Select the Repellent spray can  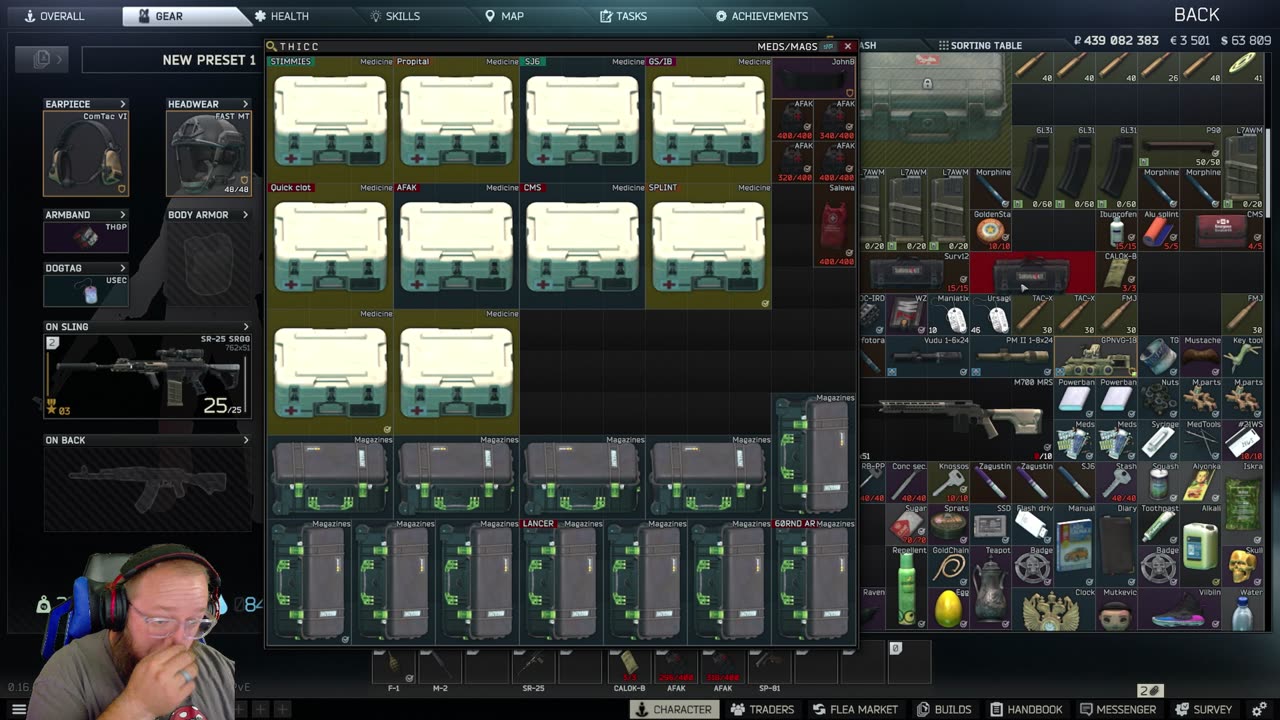[905, 588]
